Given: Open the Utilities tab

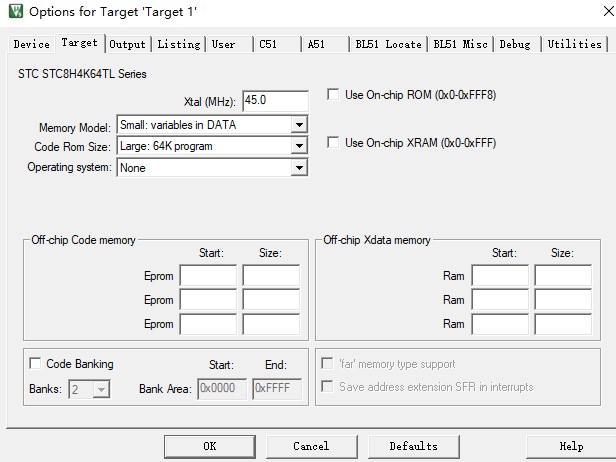Looking at the screenshot, I should (574, 44).
